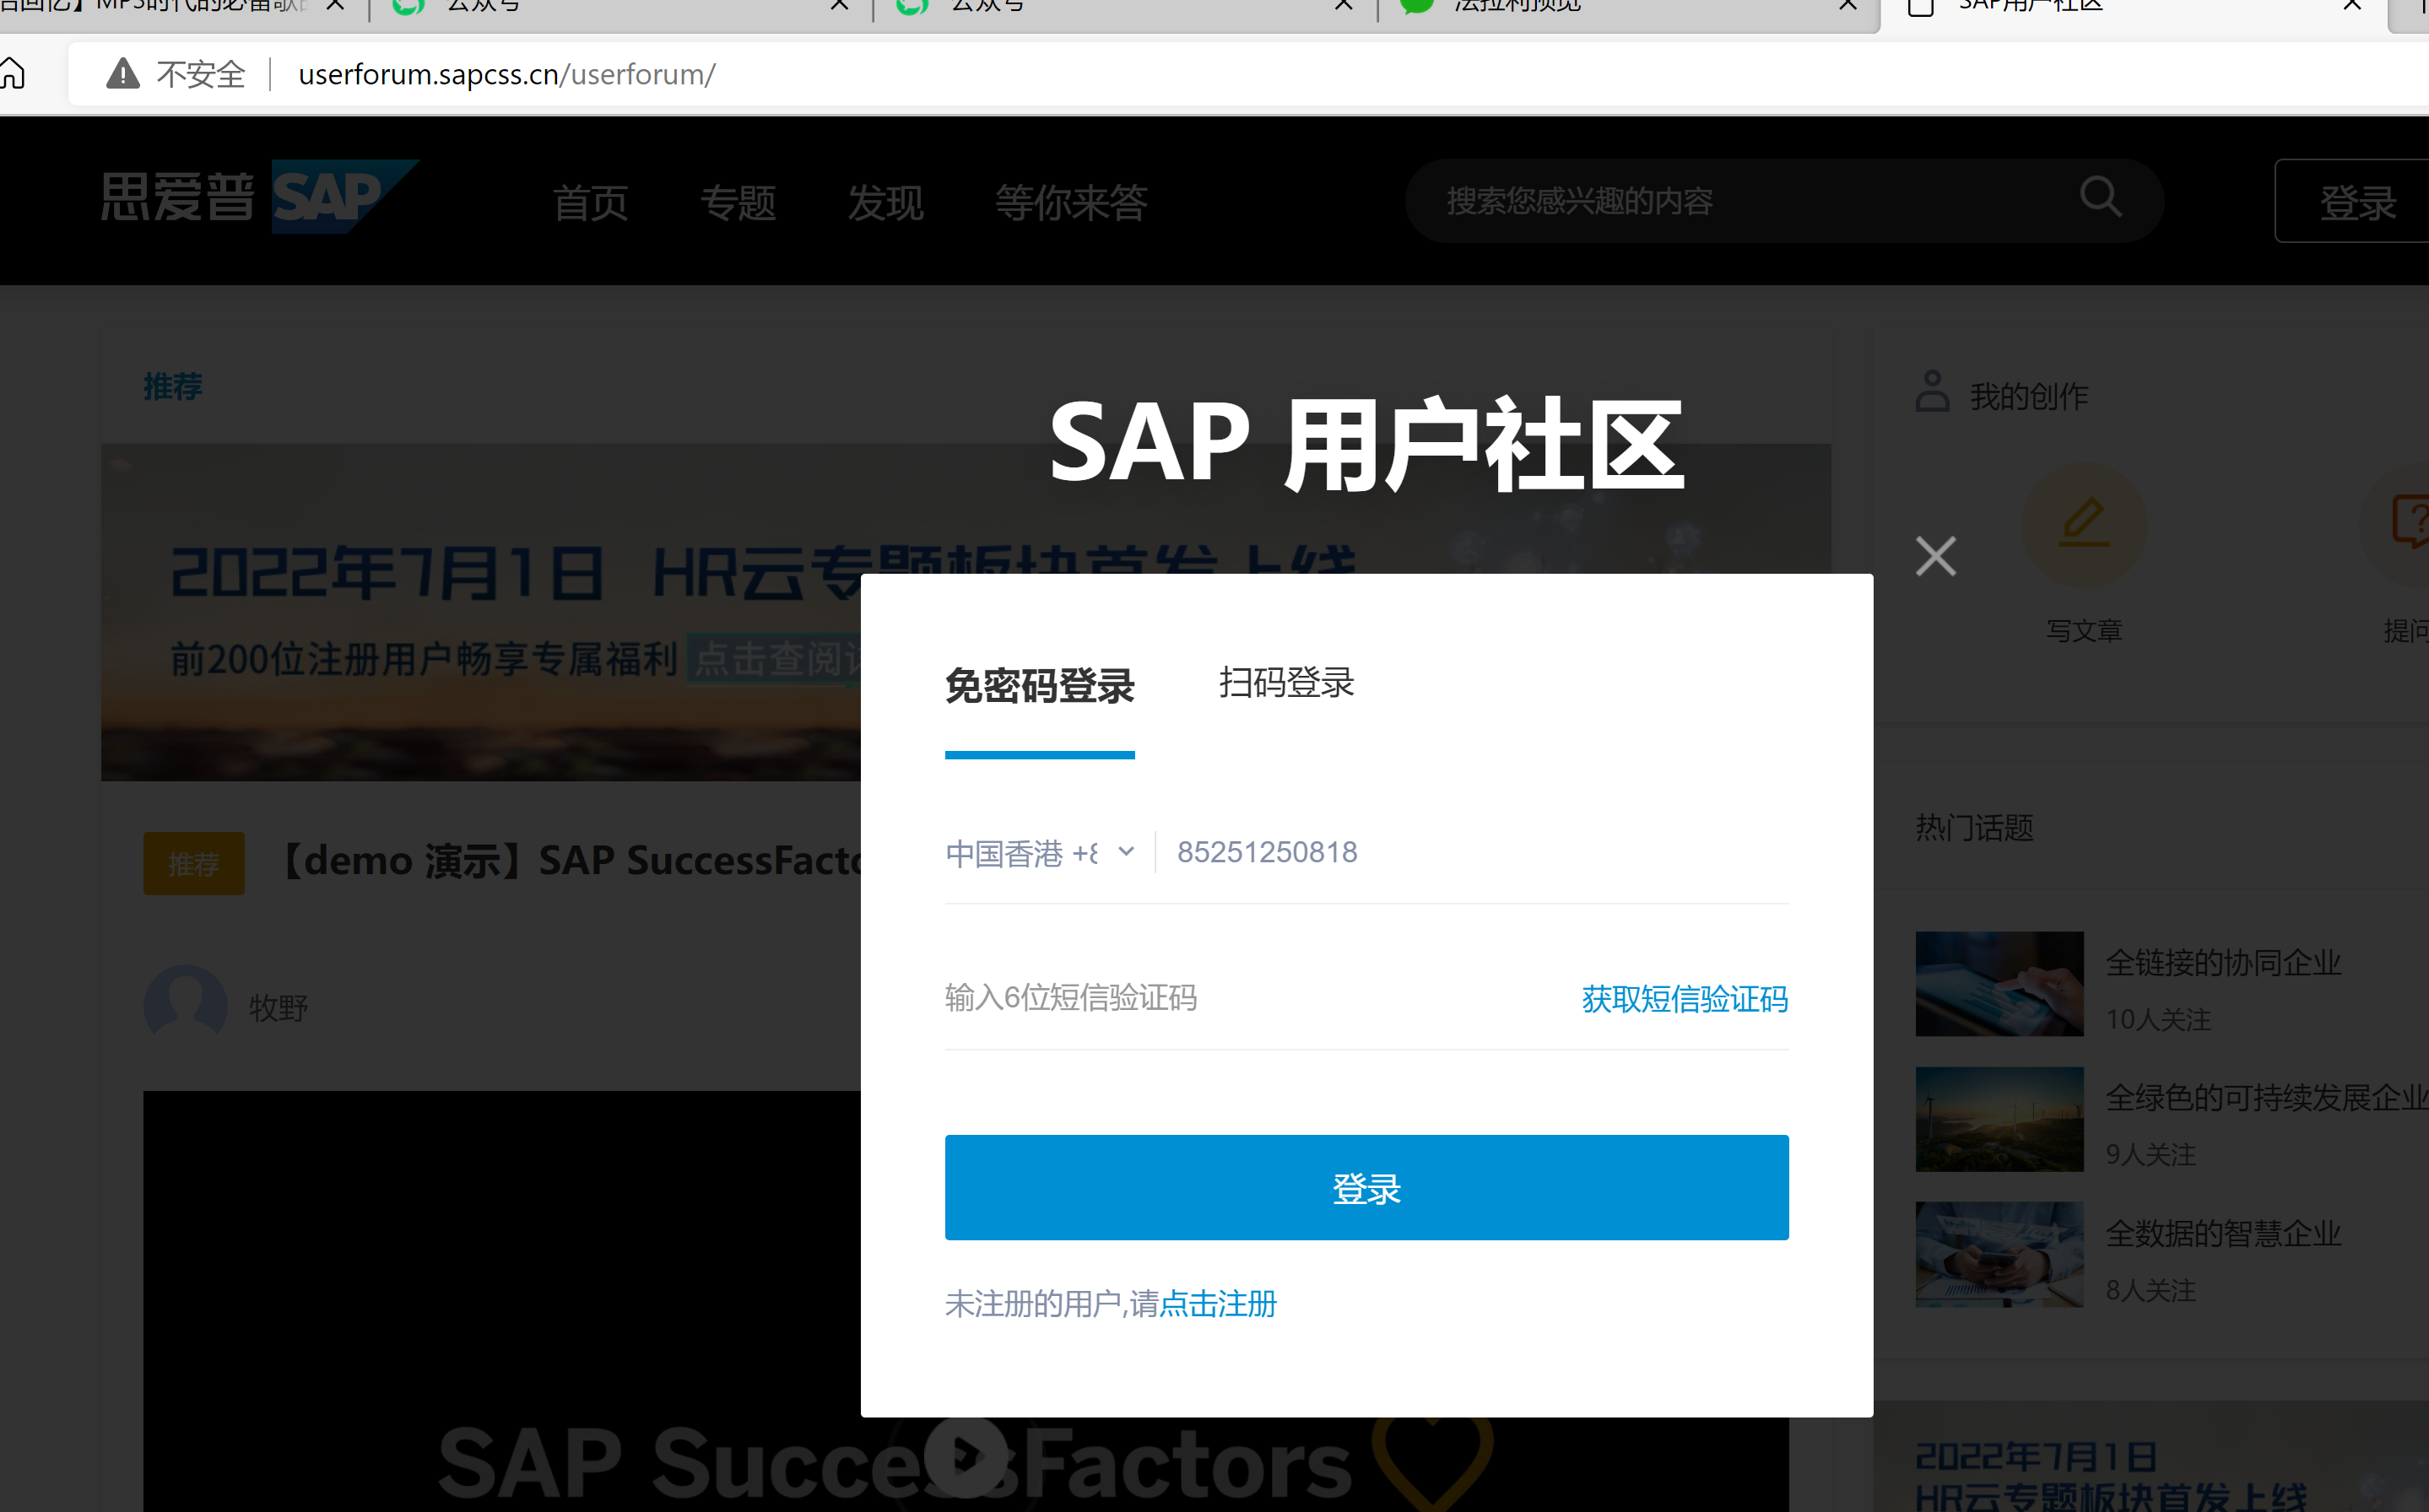The image size is (2429, 1512).
Task: Click 写文章 label
Action: pos(2084,631)
